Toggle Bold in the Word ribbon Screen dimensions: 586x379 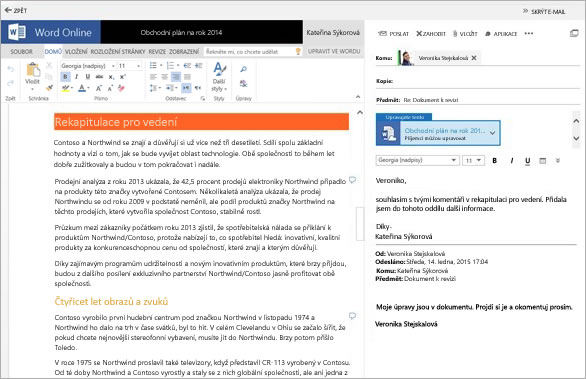coord(65,77)
